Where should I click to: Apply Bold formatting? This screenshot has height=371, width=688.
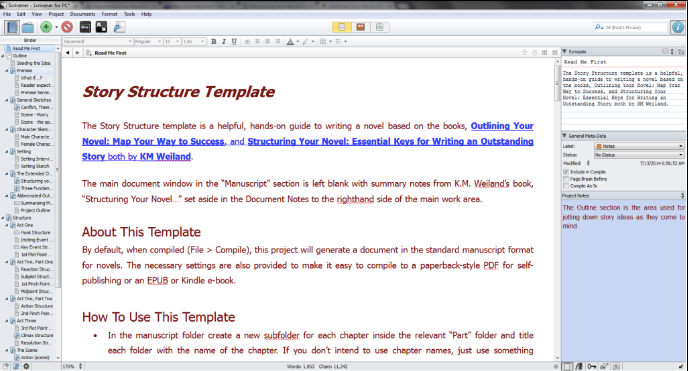point(214,41)
